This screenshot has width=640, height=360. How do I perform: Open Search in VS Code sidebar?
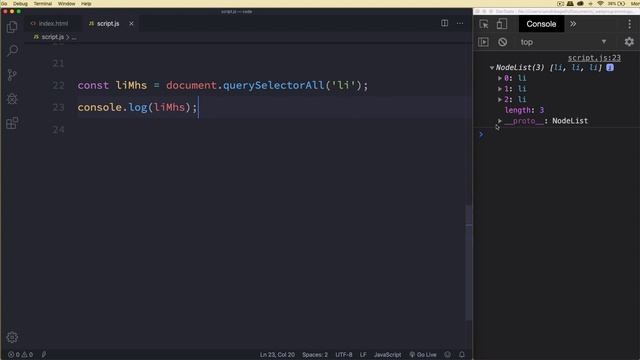click(x=12, y=51)
